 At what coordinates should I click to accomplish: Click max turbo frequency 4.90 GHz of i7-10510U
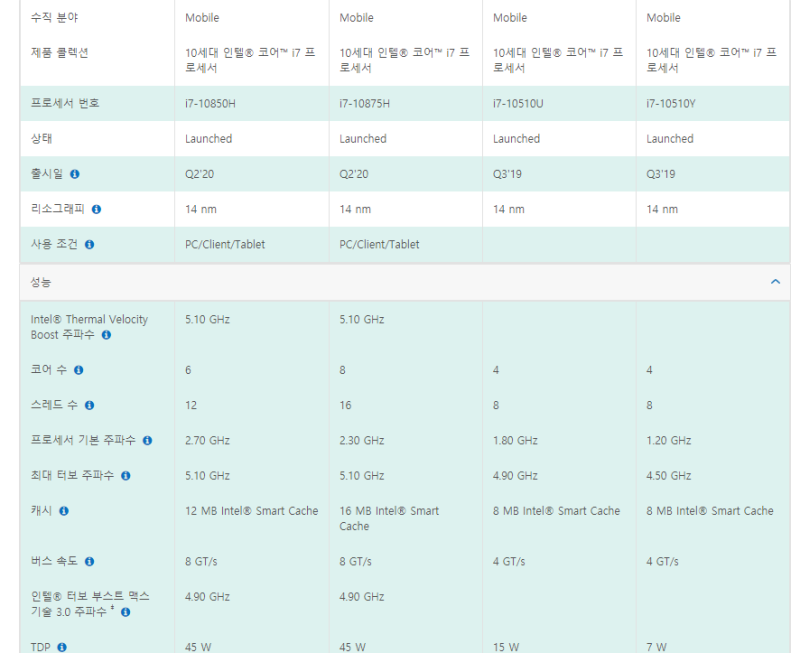coord(515,475)
